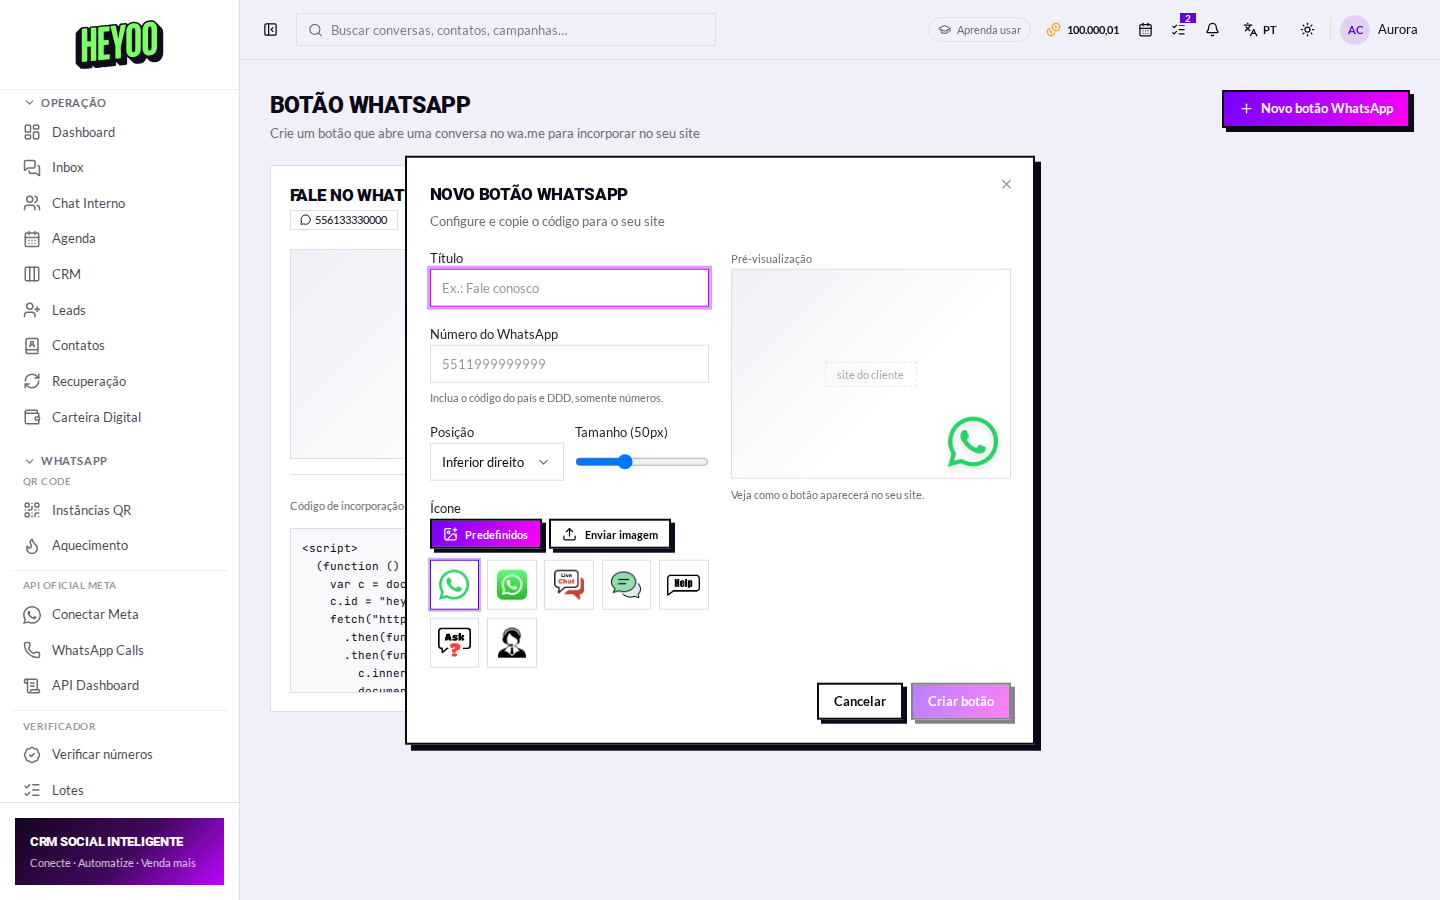Select the green chat bubbles icon
Viewport: 1440px width, 900px height.
[626, 585]
